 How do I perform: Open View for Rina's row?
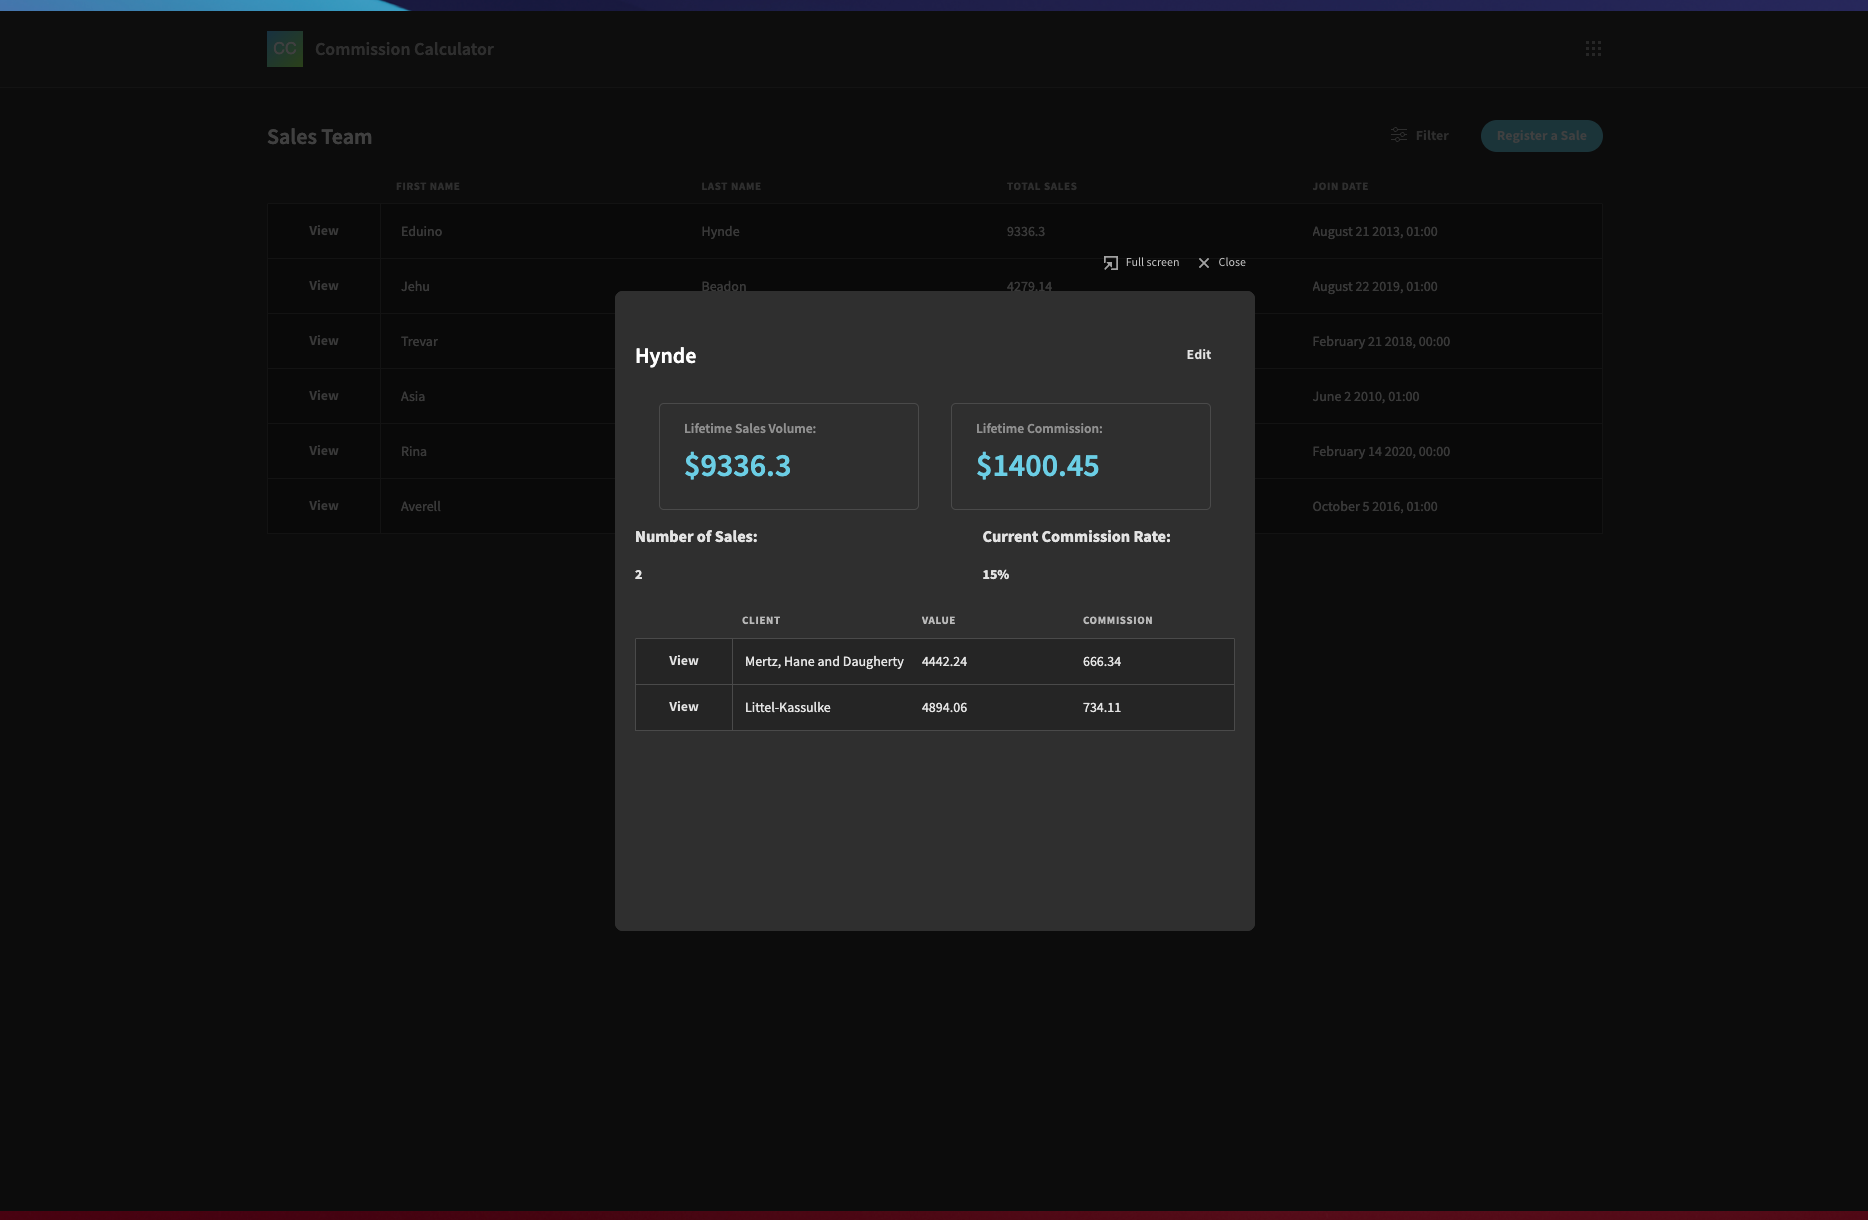coord(323,451)
